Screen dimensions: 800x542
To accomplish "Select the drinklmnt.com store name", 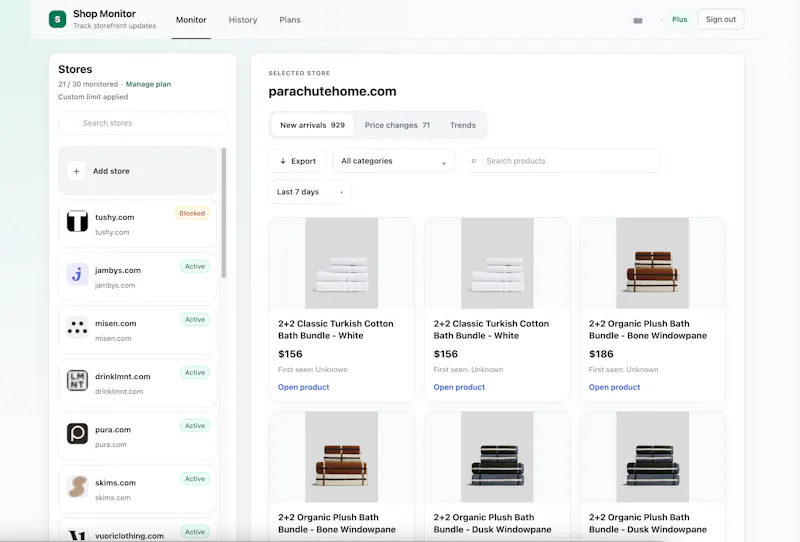I will 123,377.
